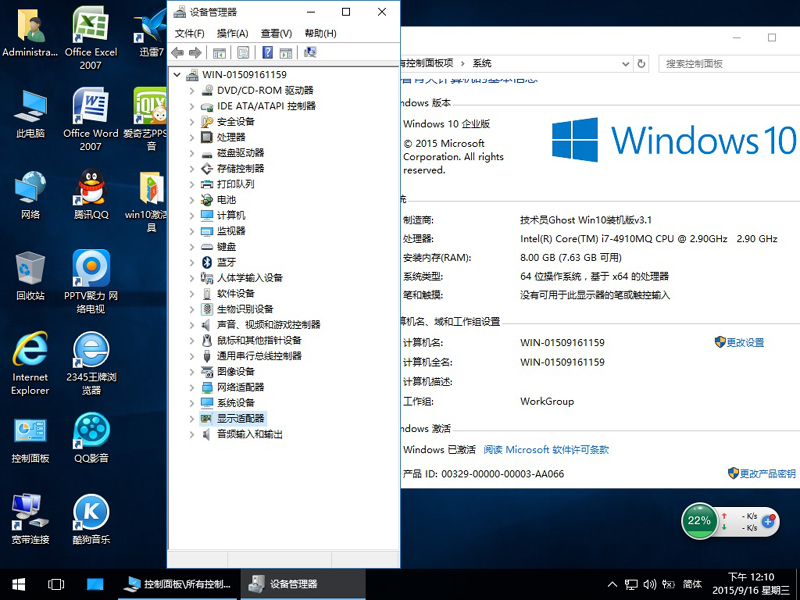Expand the IDE ATA/ATAPI 控制器 node
The height and width of the screenshot is (600, 800).
tap(192, 106)
